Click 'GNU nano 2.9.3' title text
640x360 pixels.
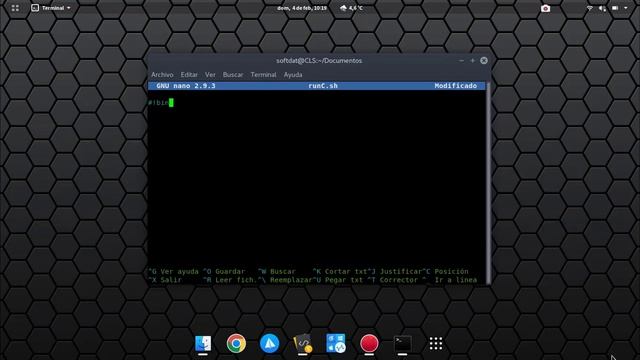pyautogui.click(x=186, y=86)
